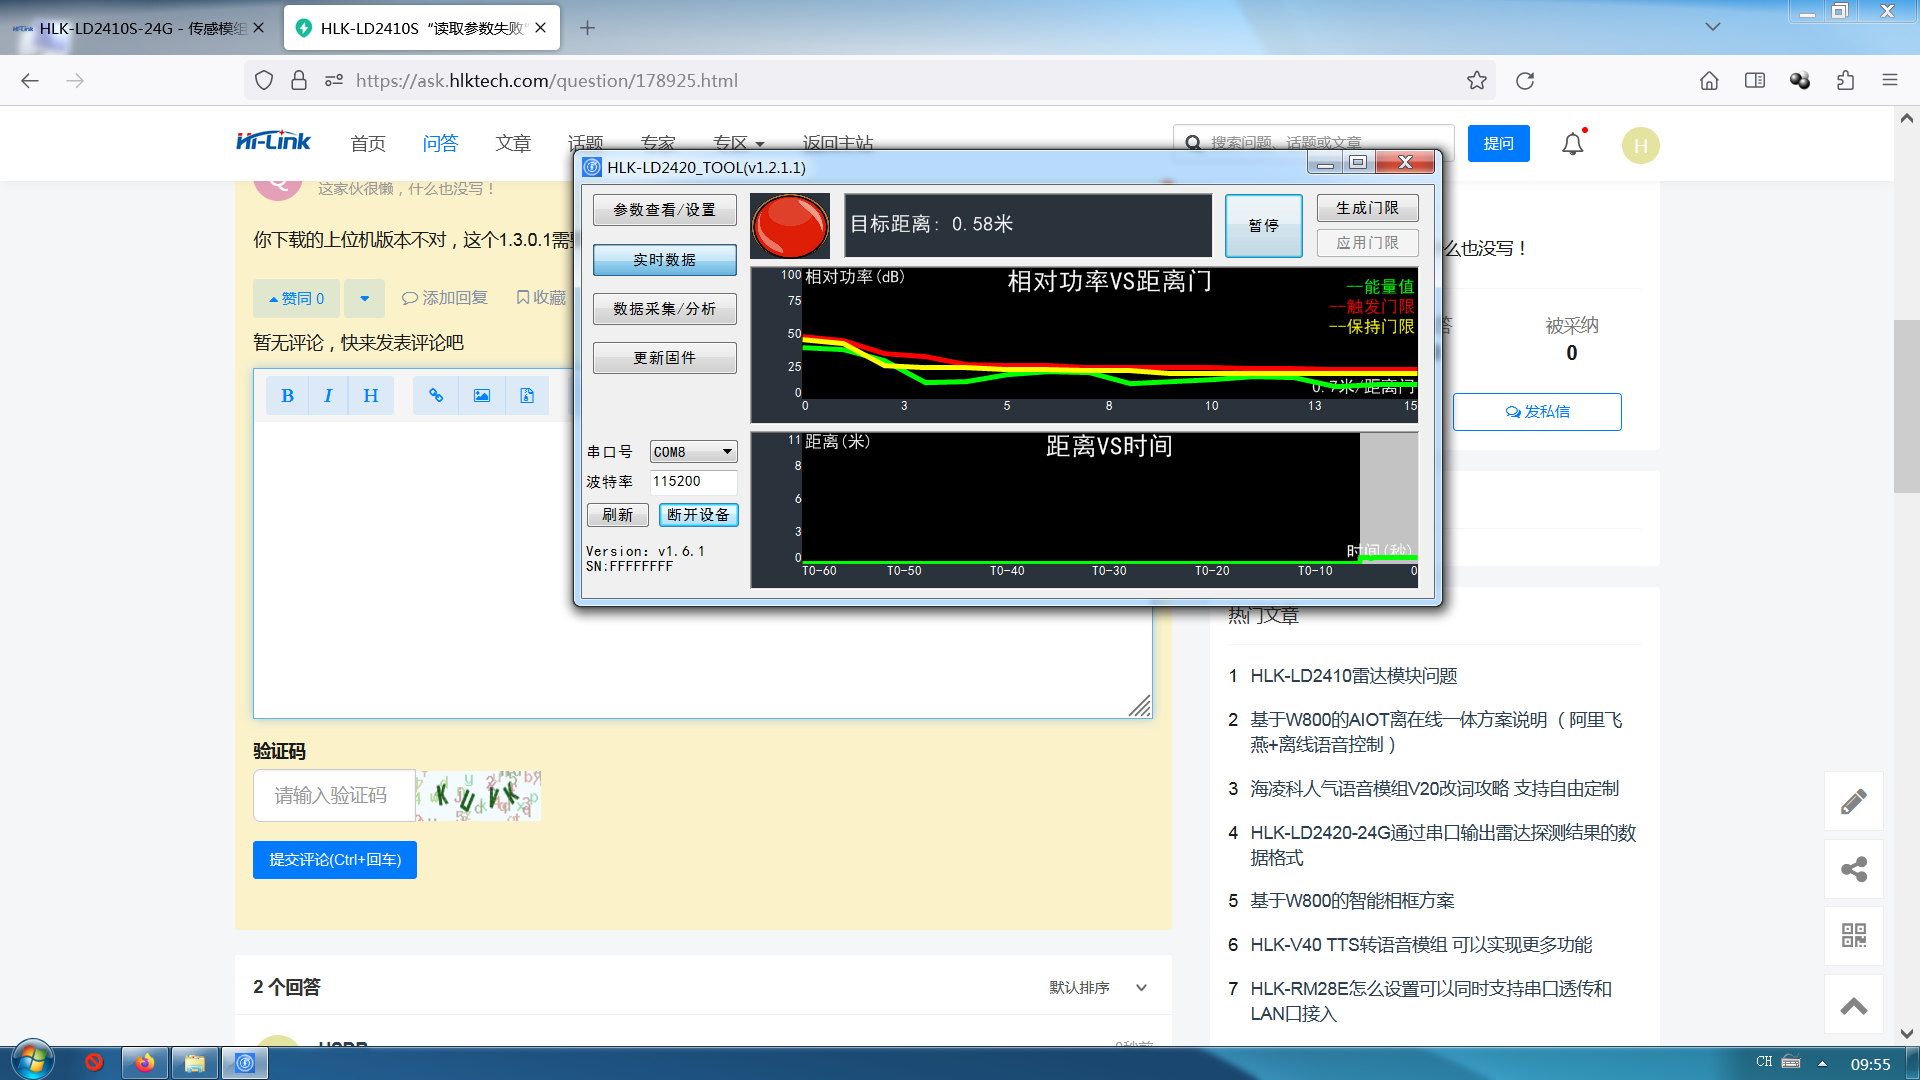This screenshot has width=1920, height=1080.
Task: Insert image in the comment editor
Action: 482,396
